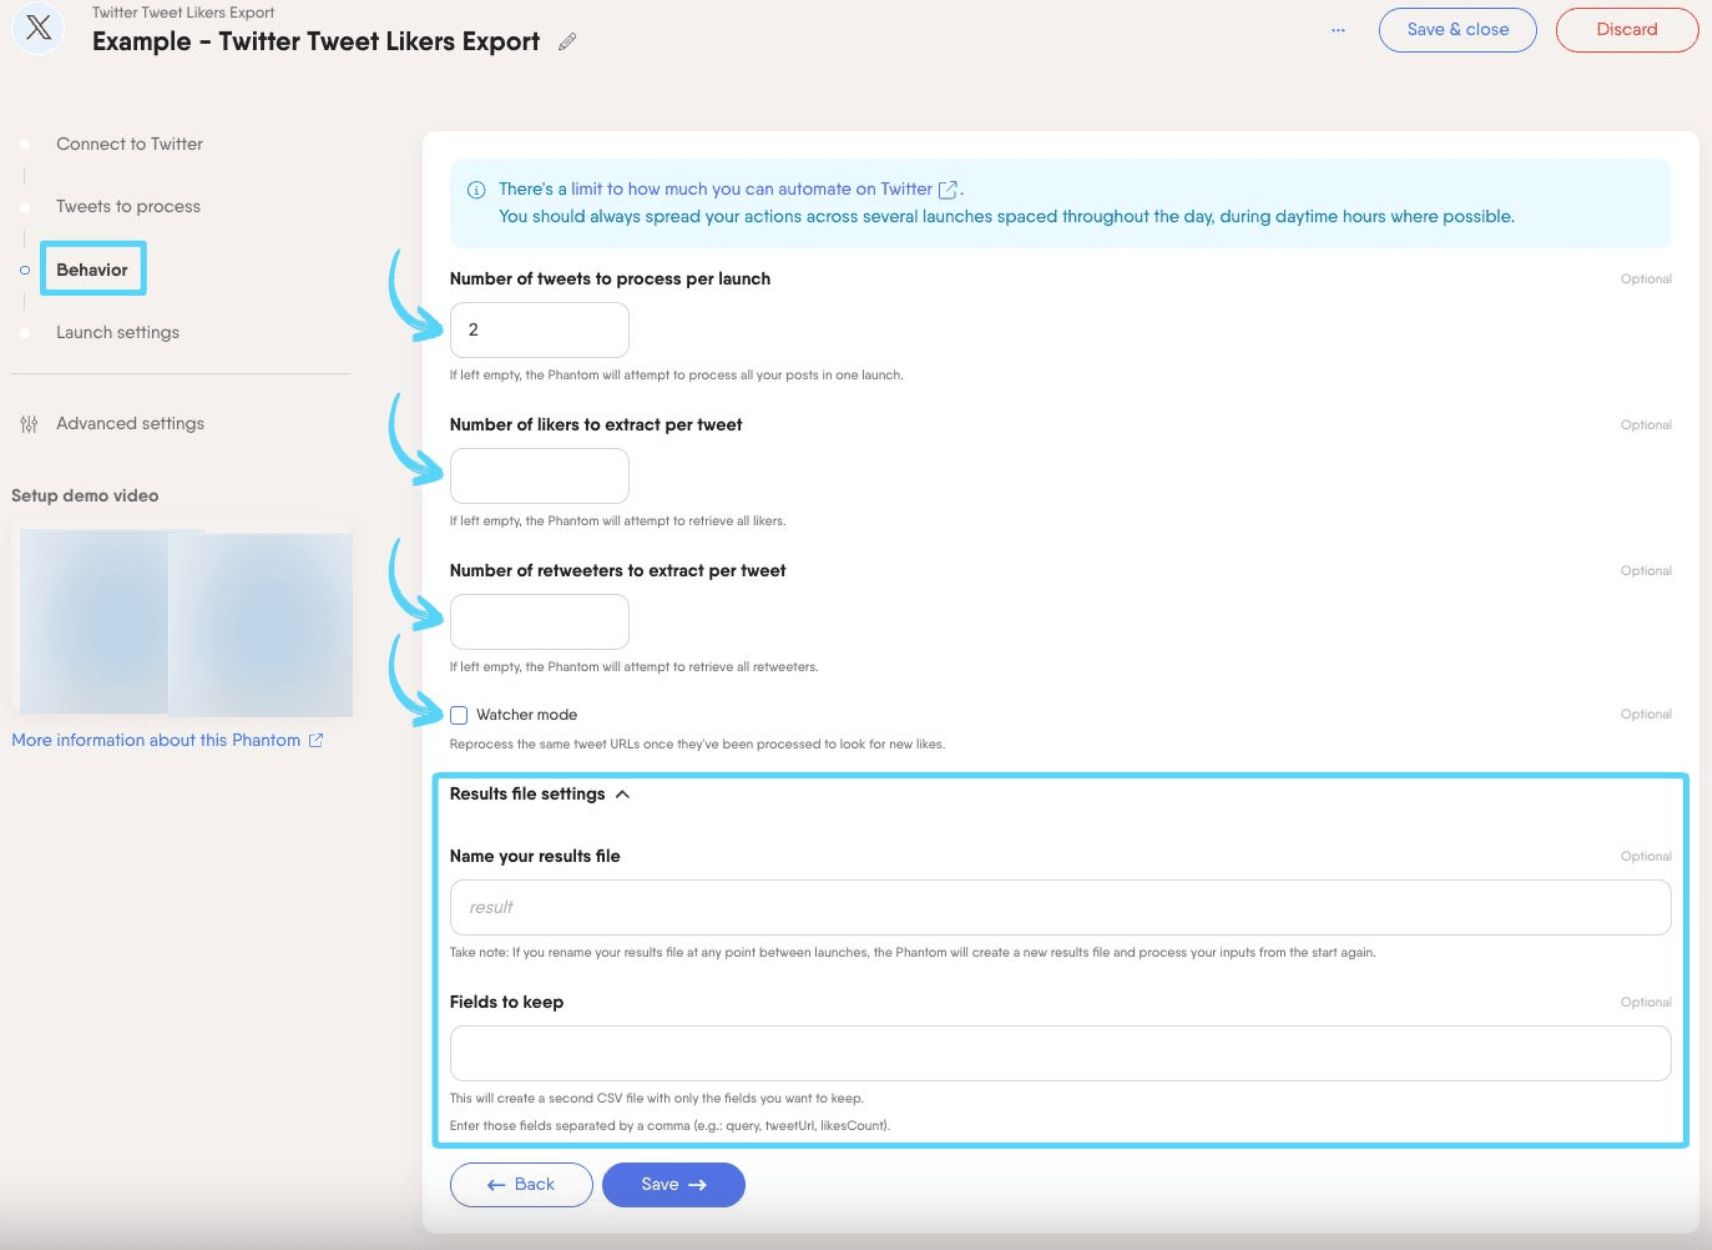1712x1250 pixels.
Task: Follow the 'limit to how much you can automate on Twitter' link
Action: pos(751,189)
